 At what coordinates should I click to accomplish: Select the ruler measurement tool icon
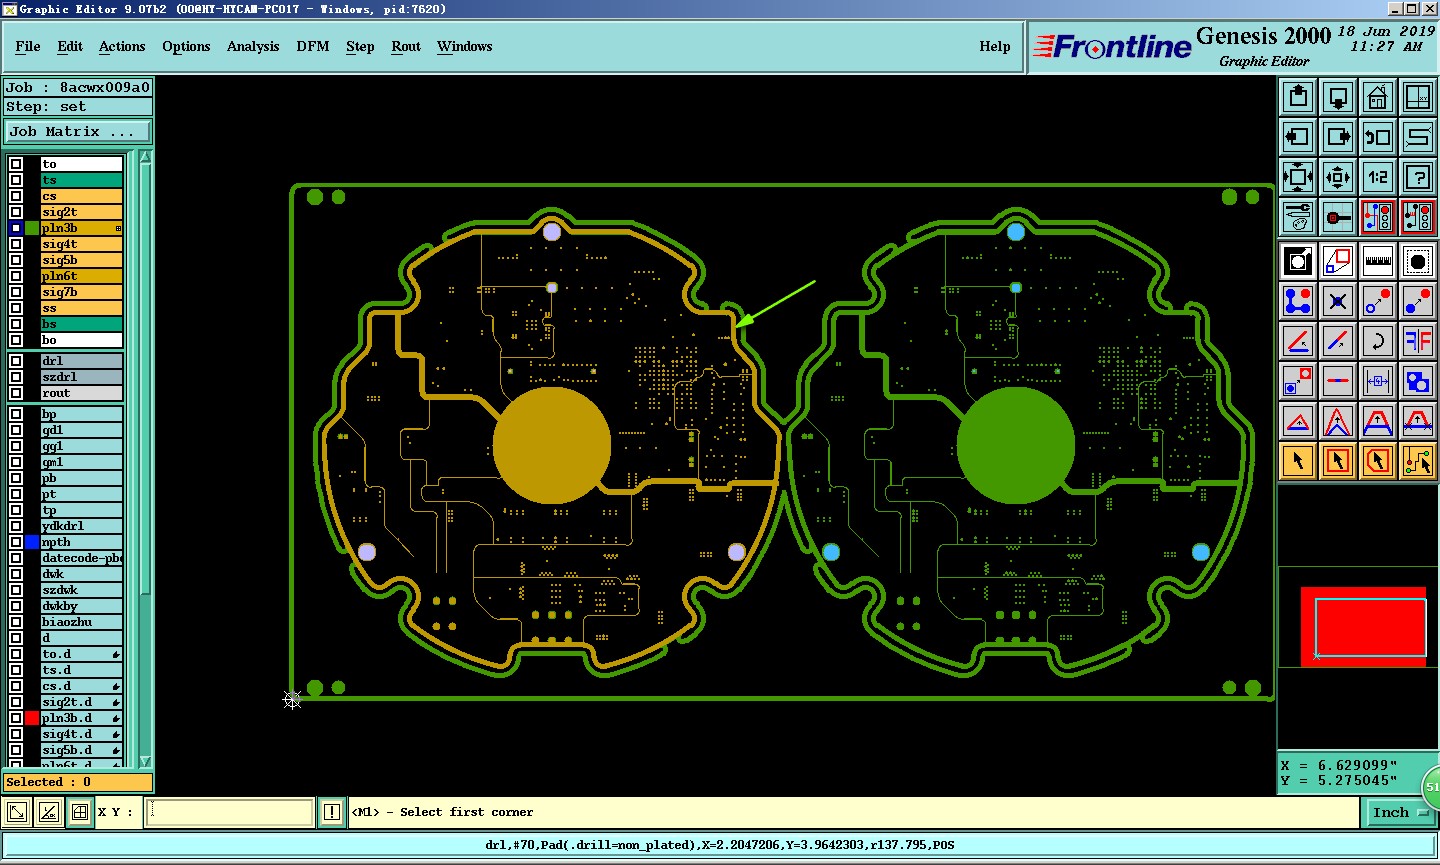pos(1378,261)
